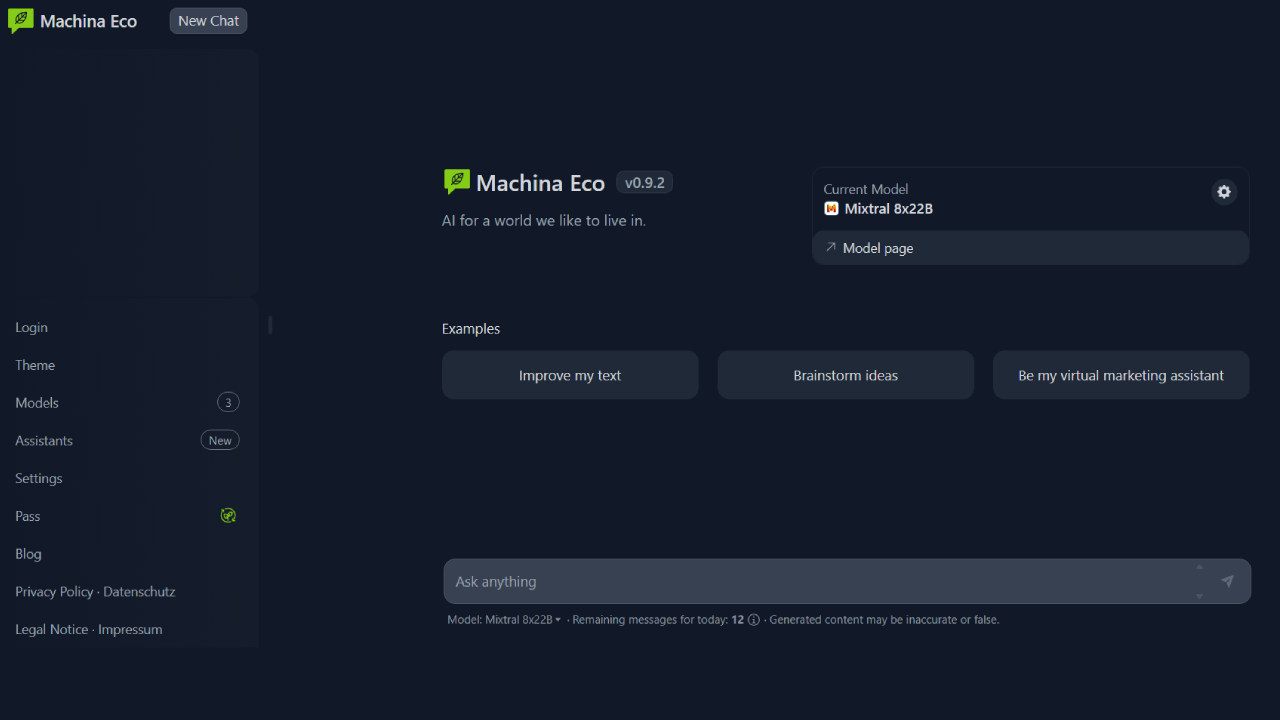Start a New Chat

click(207, 20)
